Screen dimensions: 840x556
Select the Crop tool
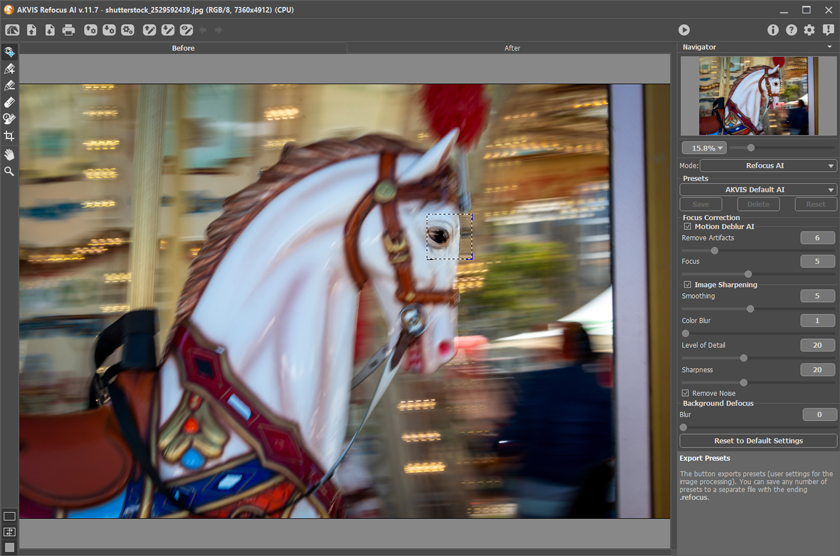pos(9,136)
